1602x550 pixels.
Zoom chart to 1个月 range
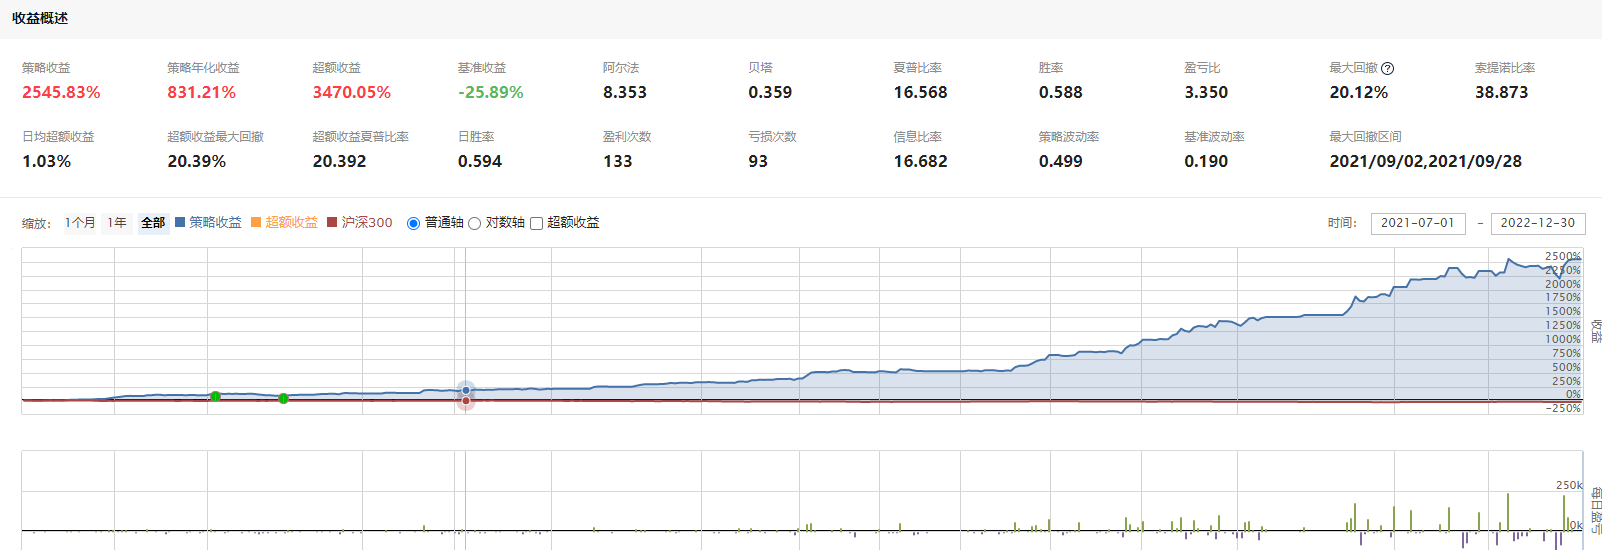80,223
